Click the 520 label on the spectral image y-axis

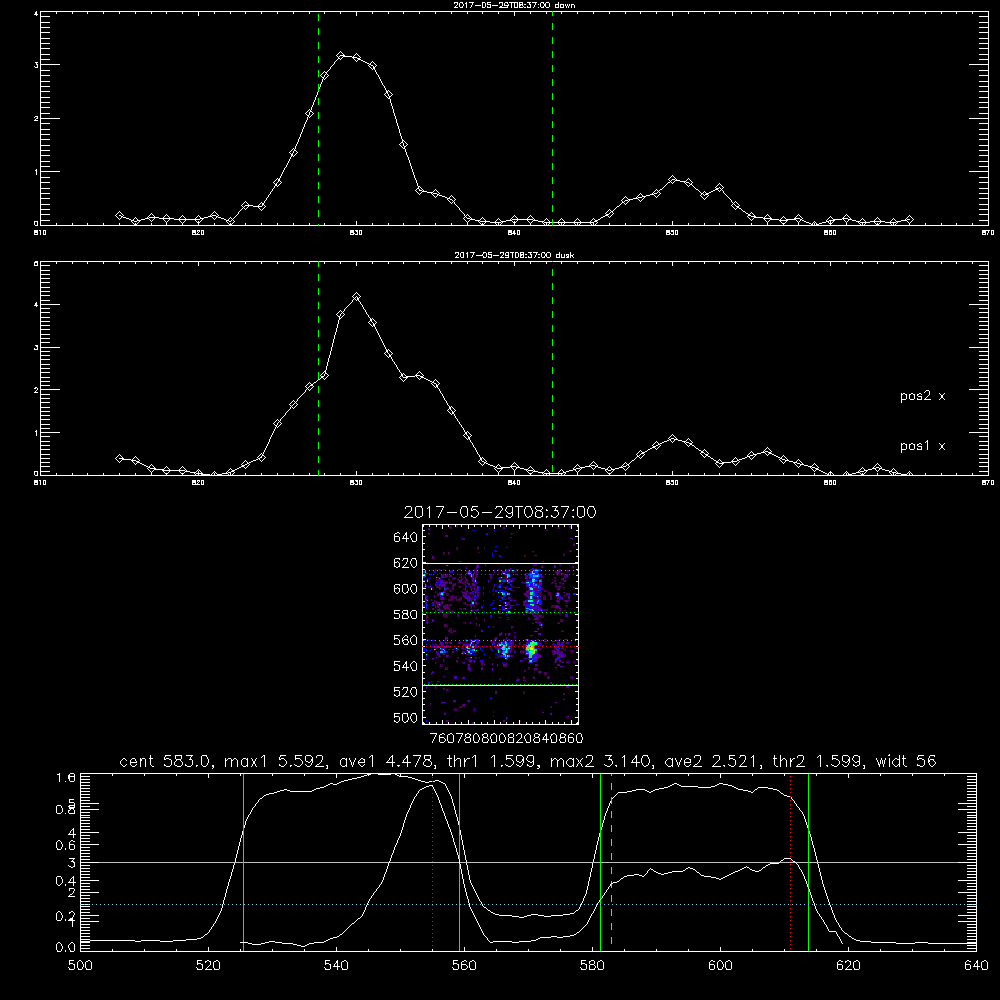(x=405, y=692)
